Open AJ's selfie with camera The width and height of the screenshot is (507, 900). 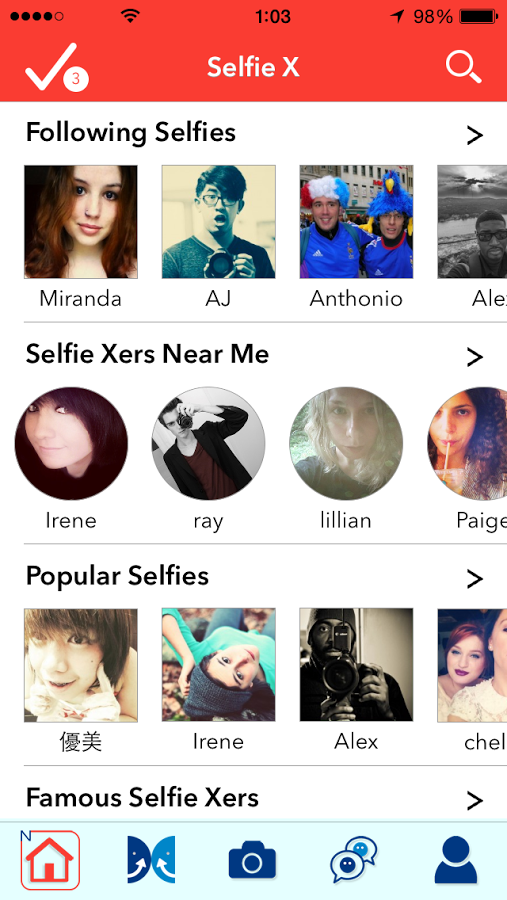[218, 222]
